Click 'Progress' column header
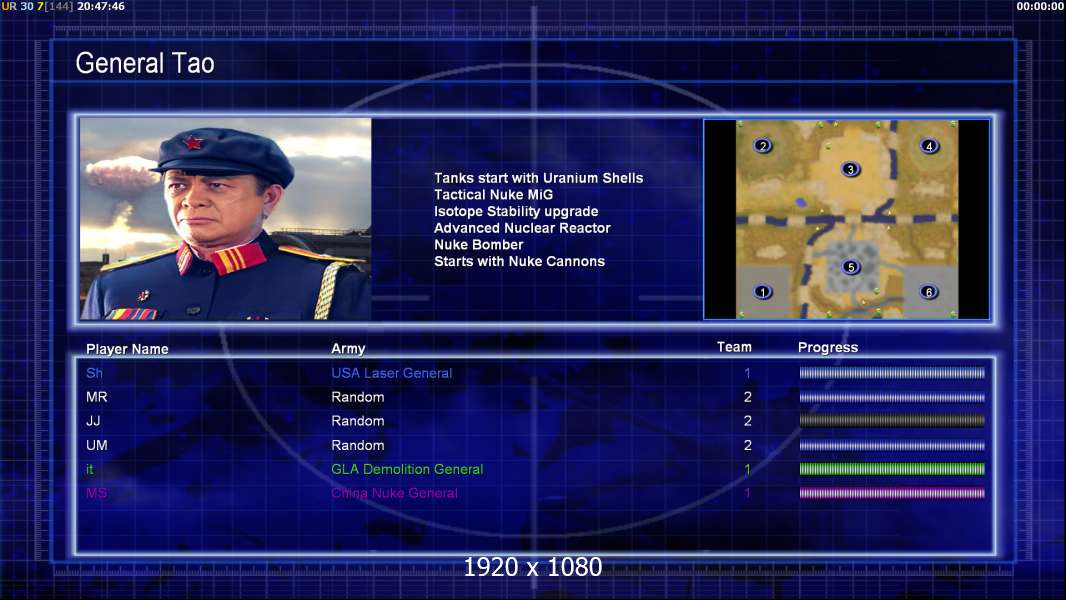The width and height of the screenshot is (1066, 600). point(828,347)
